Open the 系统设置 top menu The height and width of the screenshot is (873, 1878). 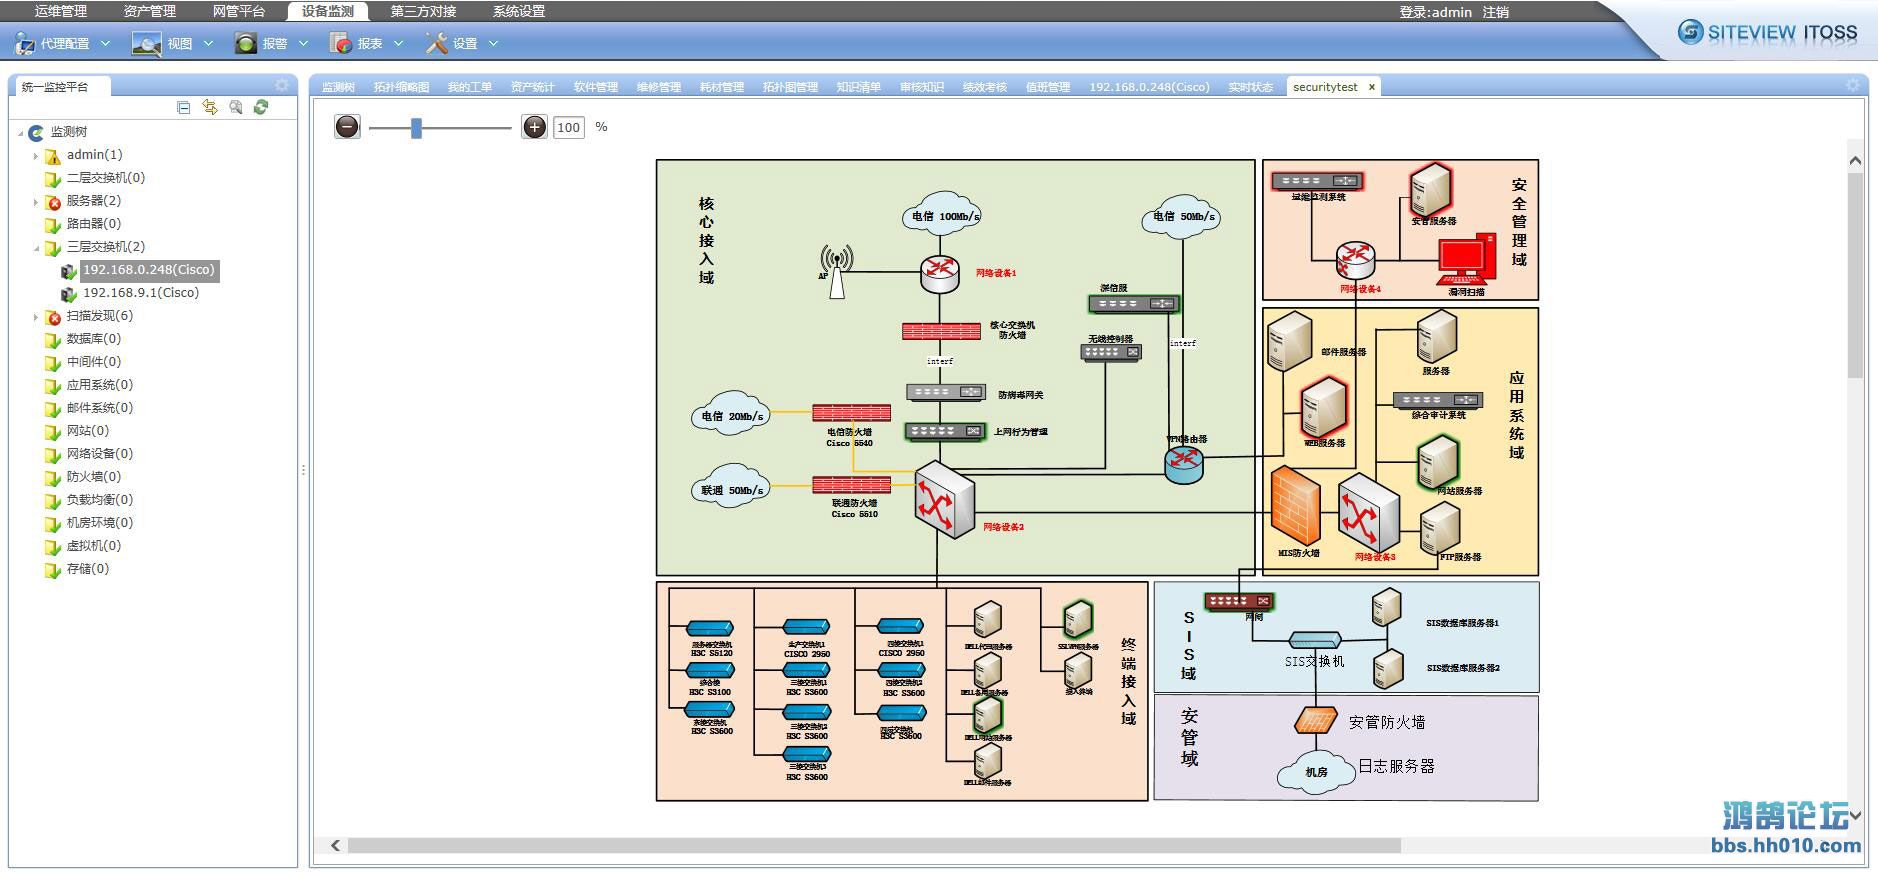[519, 11]
